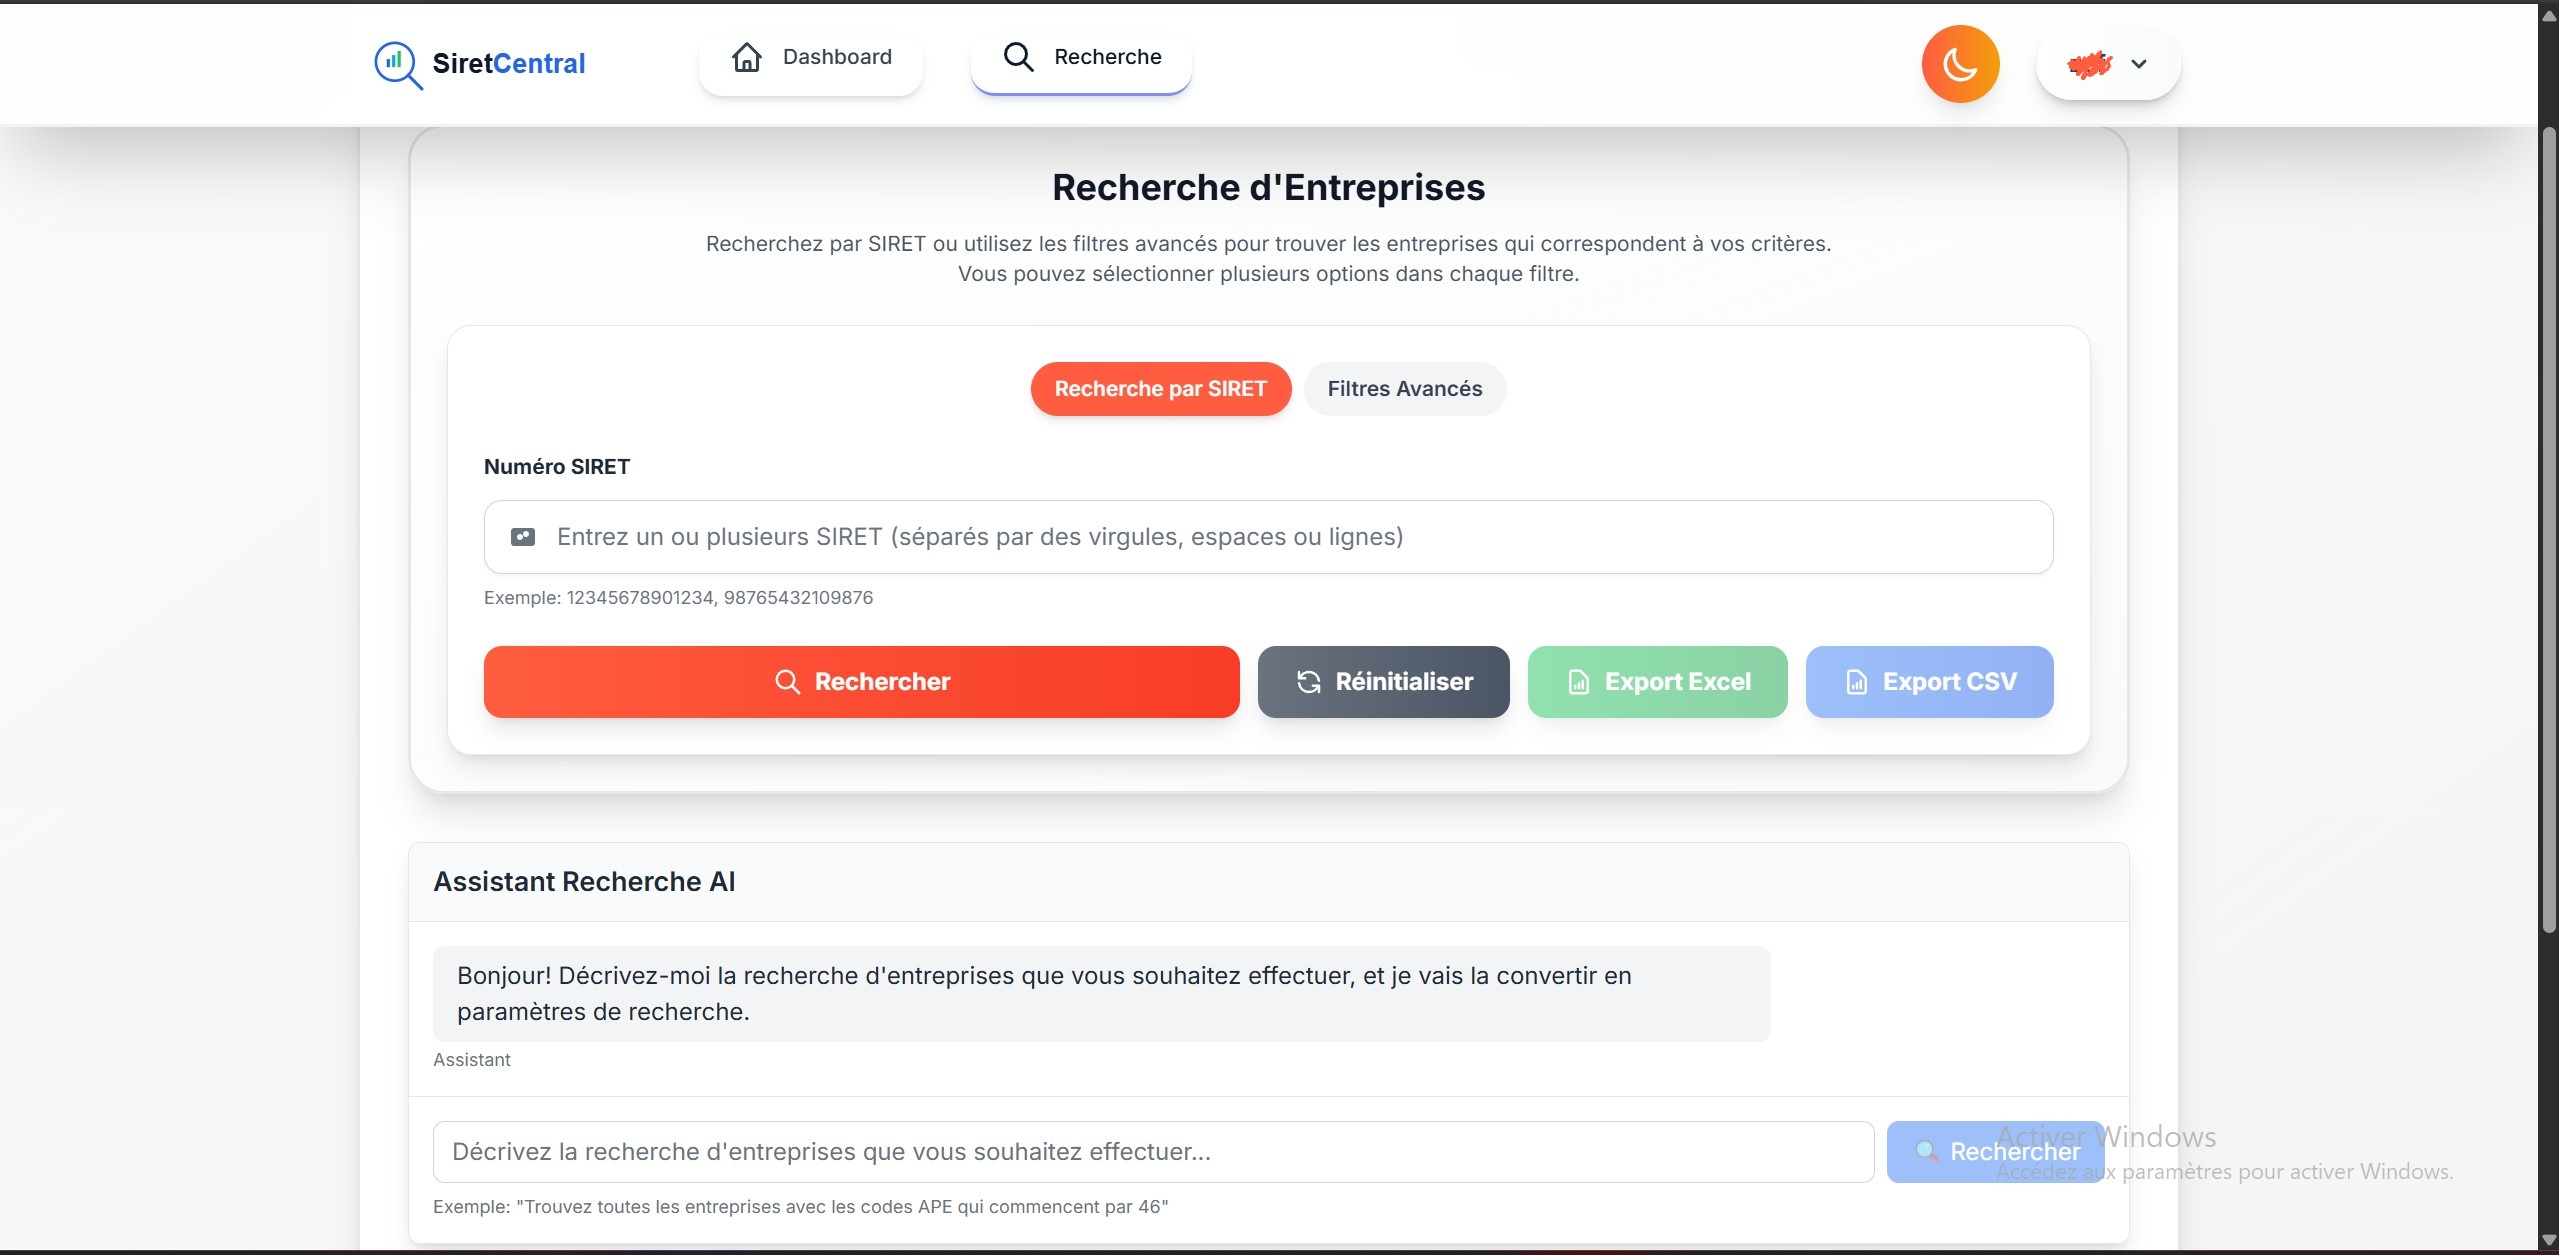Image resolution: width=2559 pixels, height=1255 pixels.
Task: Click the red user avatar icon
Action: click(2089, 65)
